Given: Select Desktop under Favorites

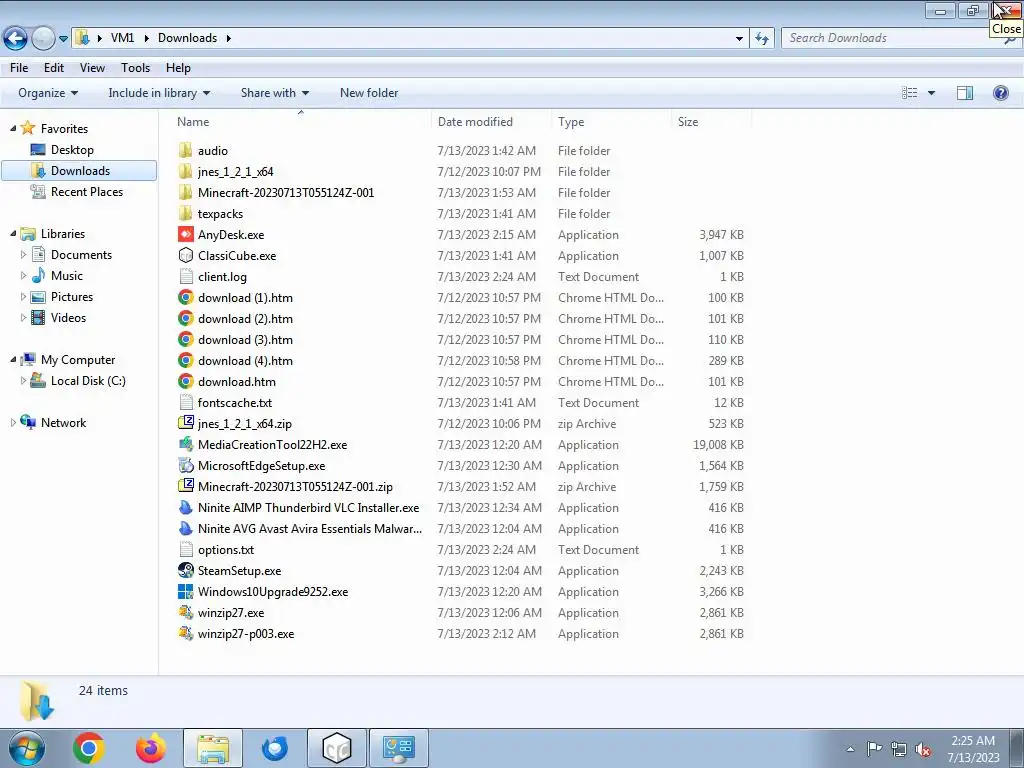Looking at the screenshot, I should click(72, 150).
